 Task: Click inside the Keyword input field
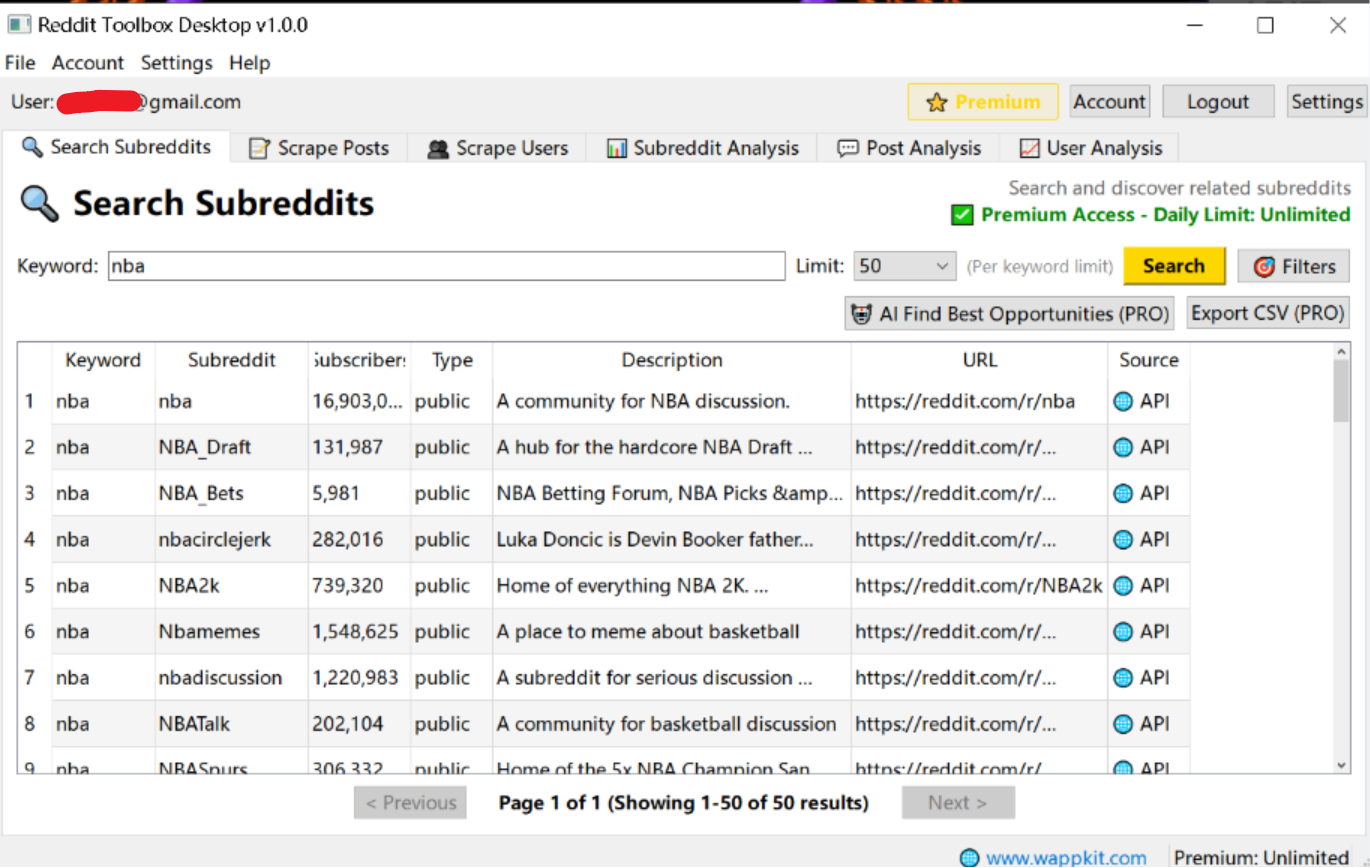coord(445,266)
